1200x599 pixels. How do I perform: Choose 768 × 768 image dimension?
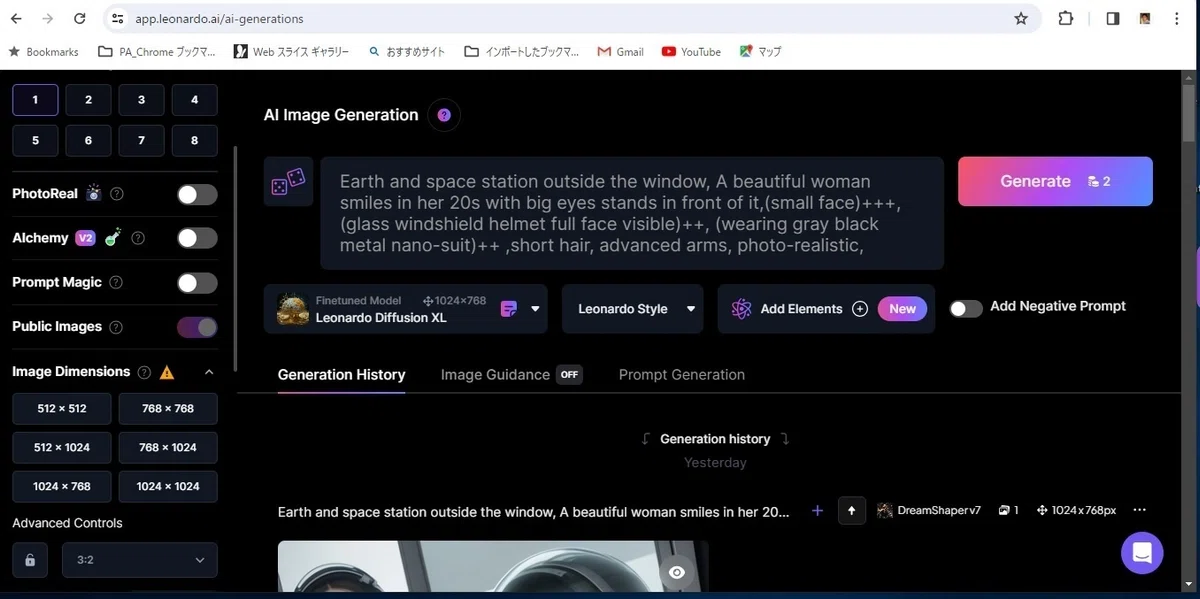pyautogui.click(x=167, y=409)
